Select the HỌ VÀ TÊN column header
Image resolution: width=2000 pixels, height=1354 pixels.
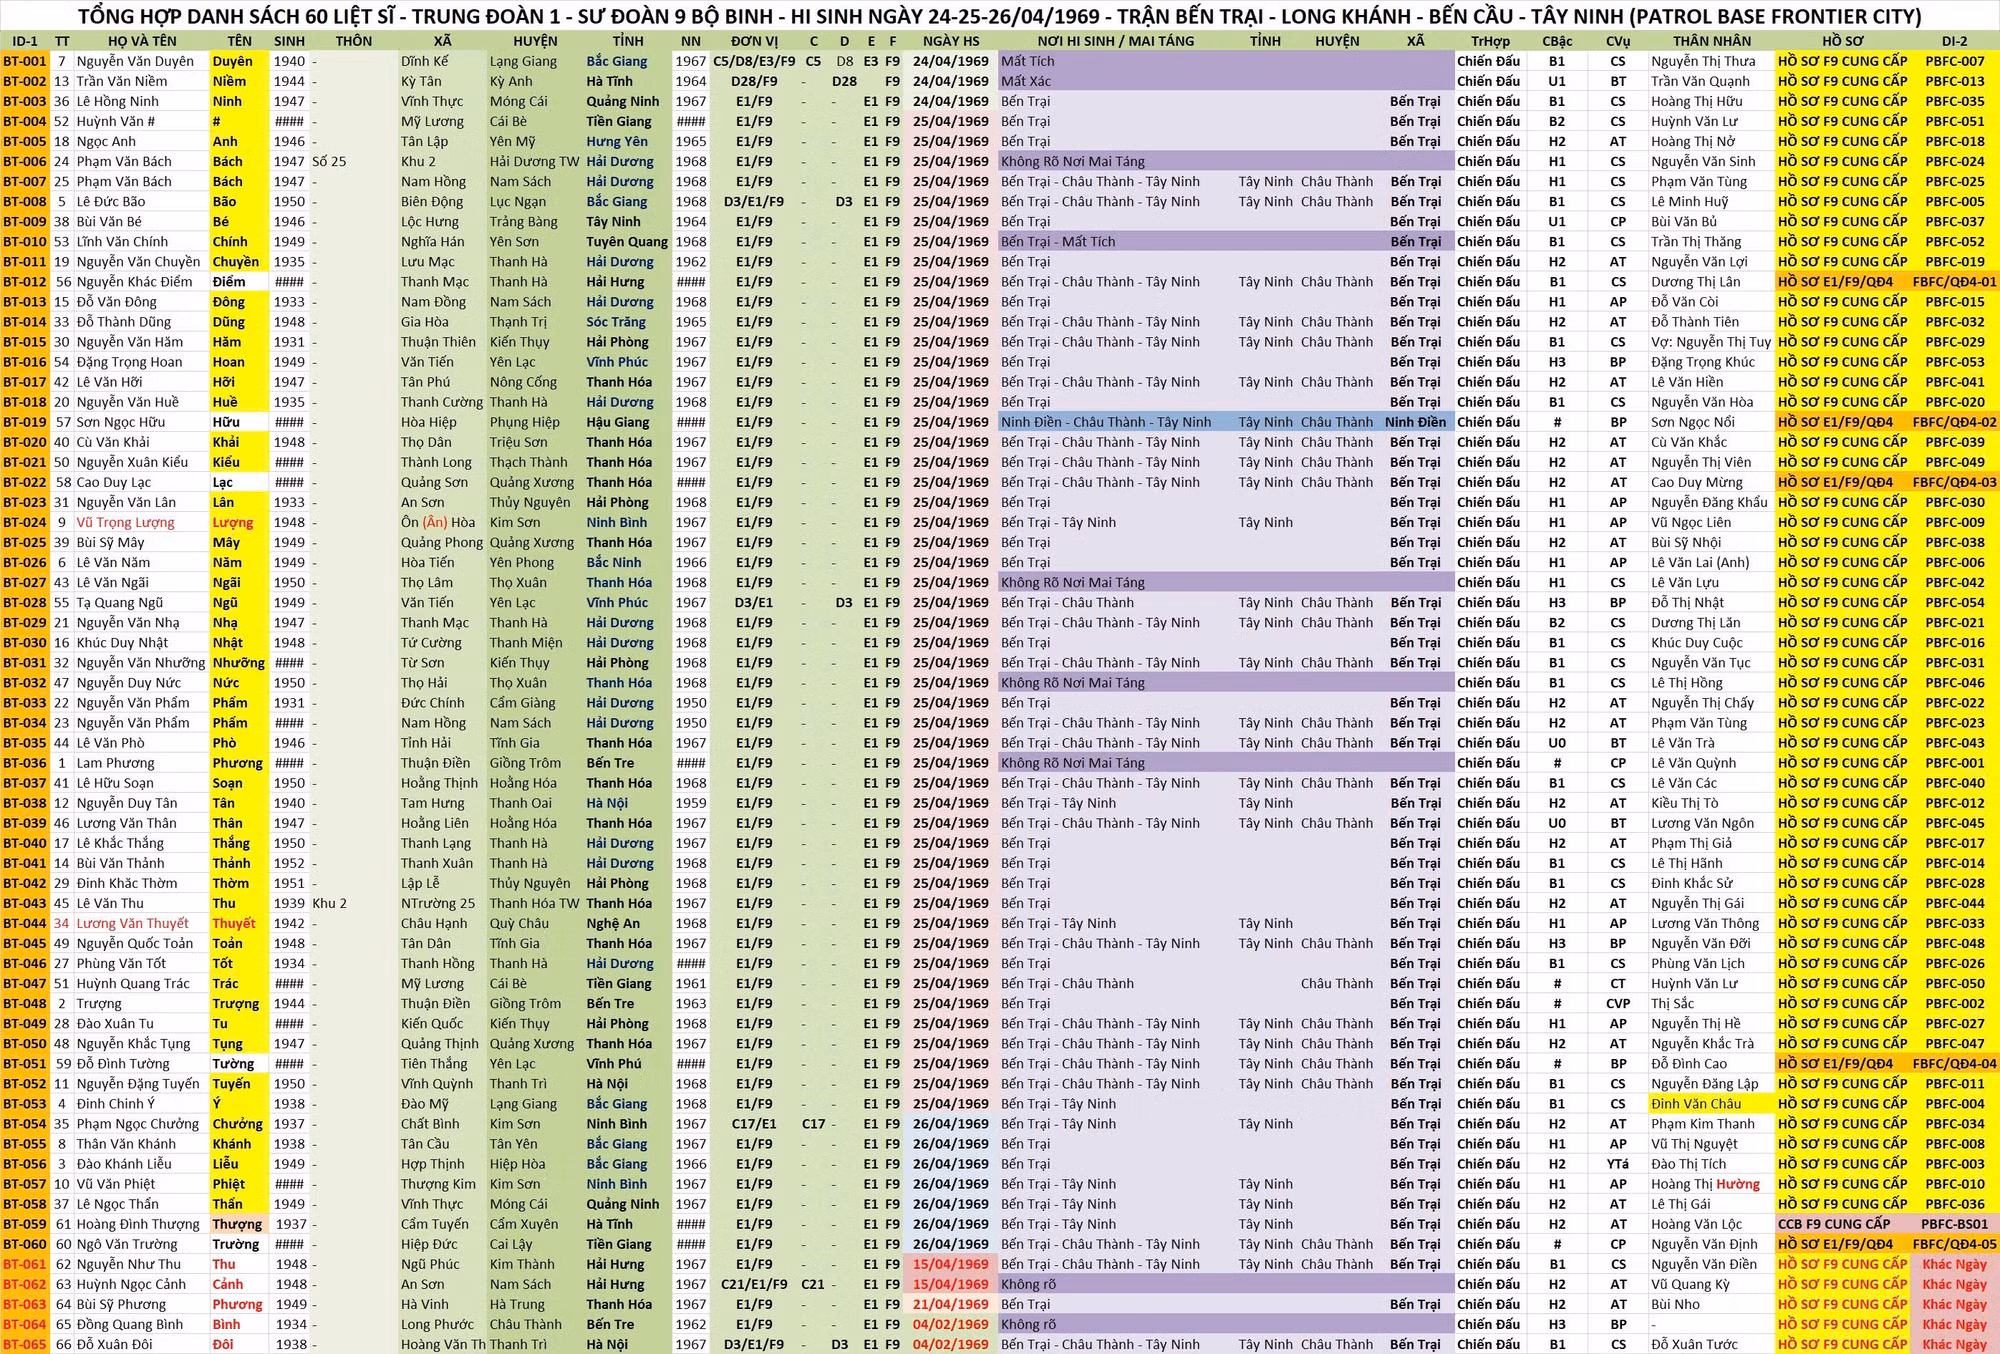[142, 41]
